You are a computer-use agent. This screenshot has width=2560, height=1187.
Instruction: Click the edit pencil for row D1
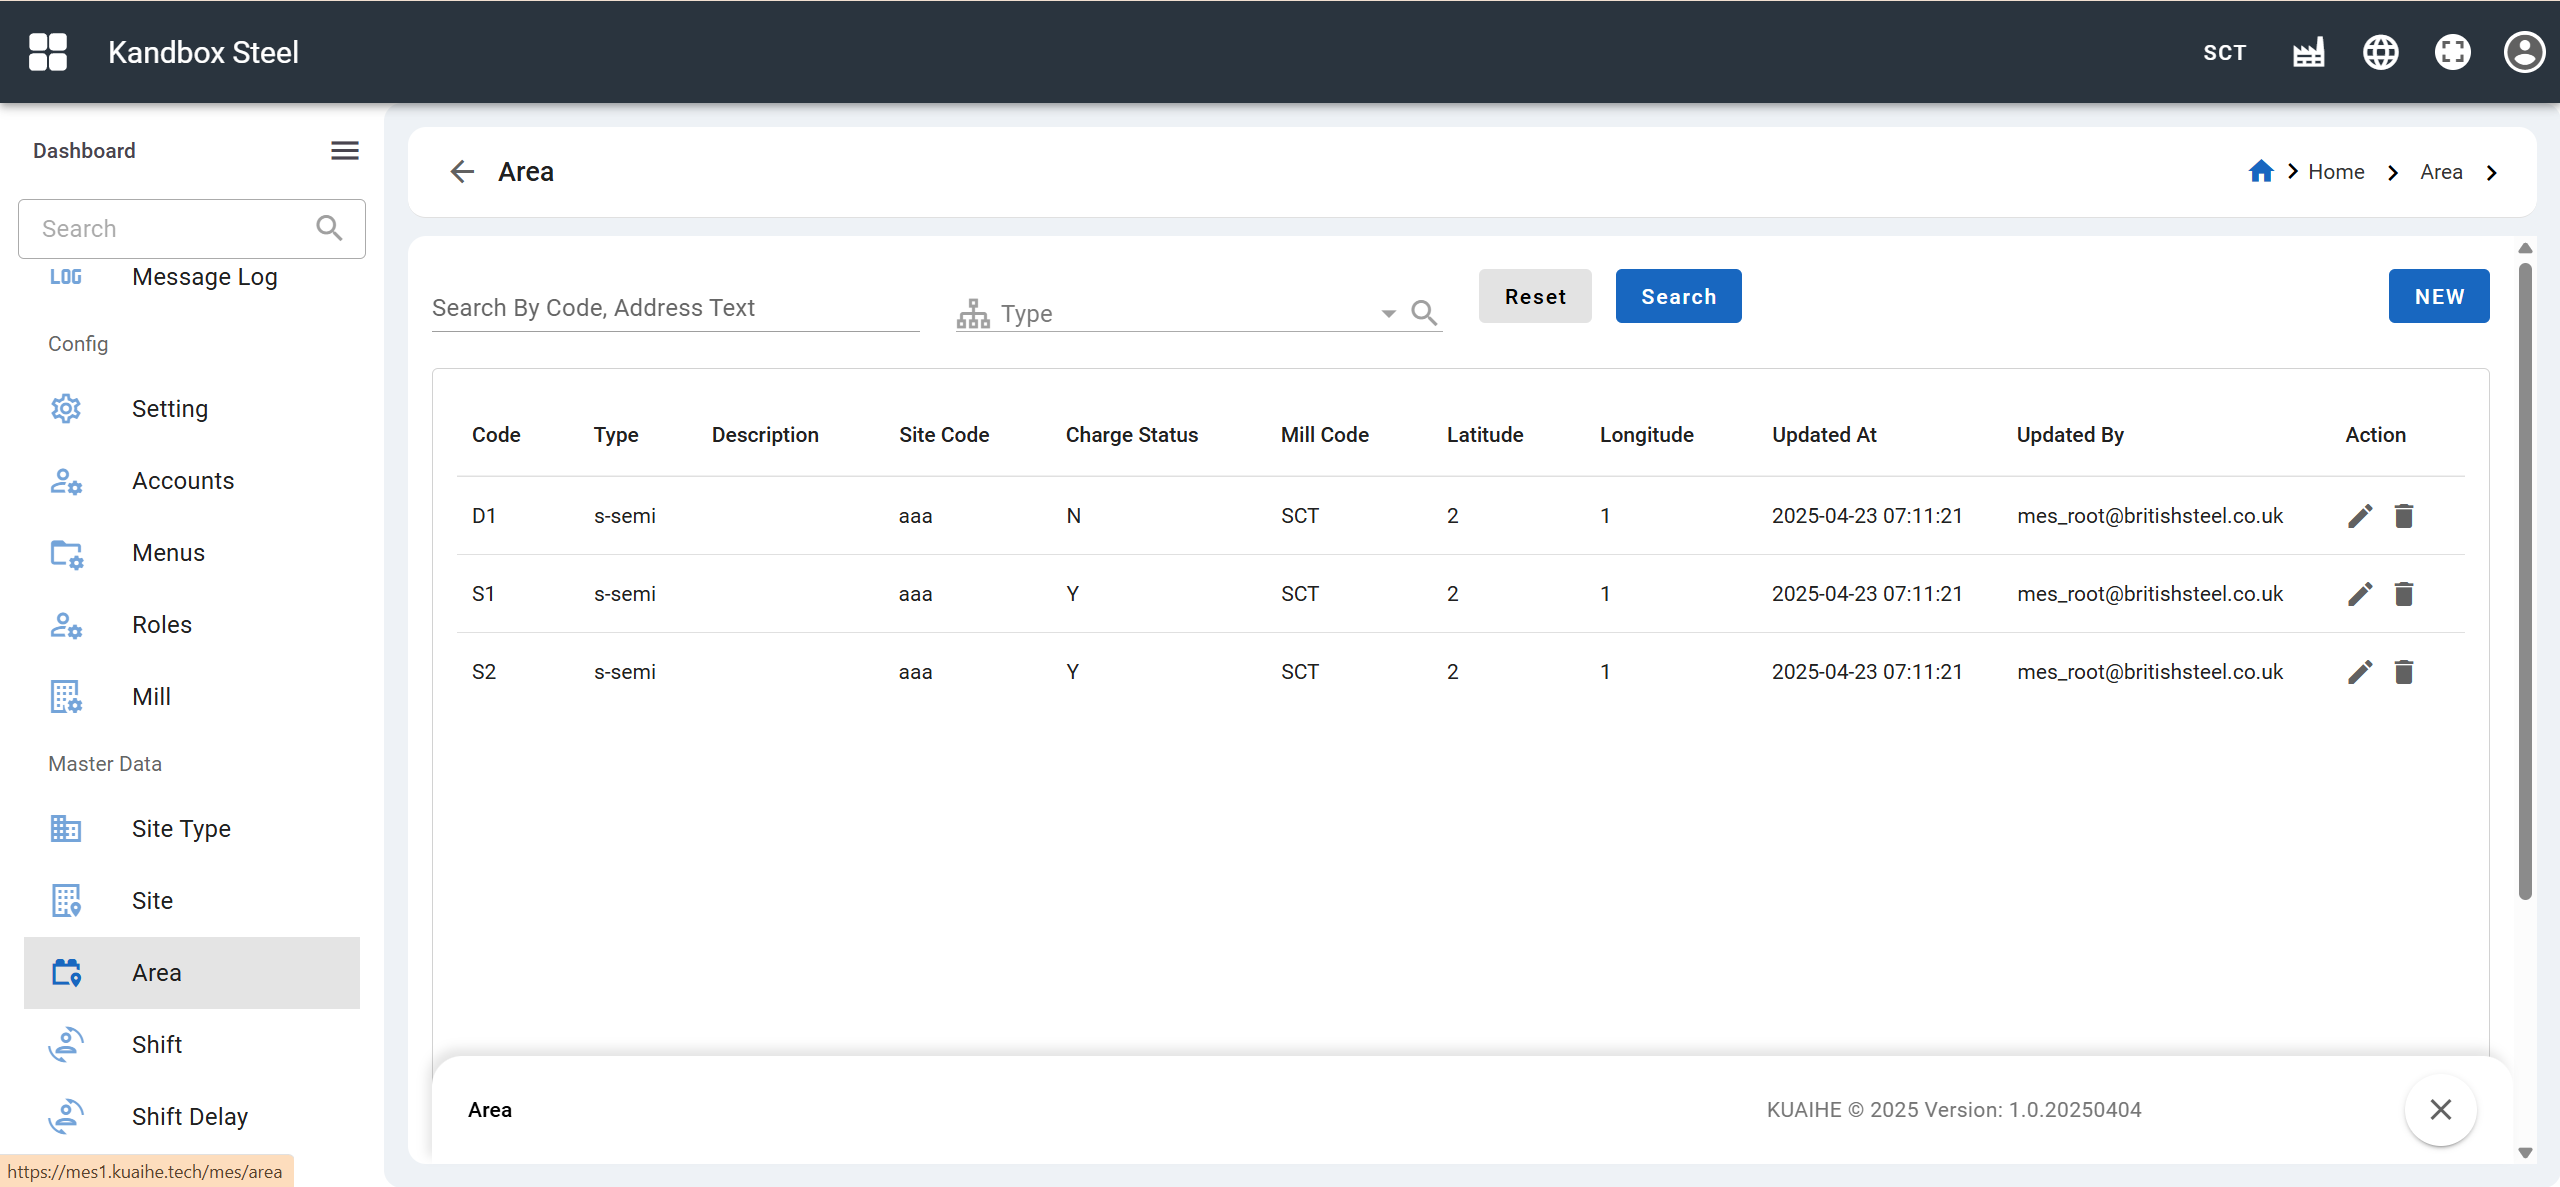tap(2360, 516)
